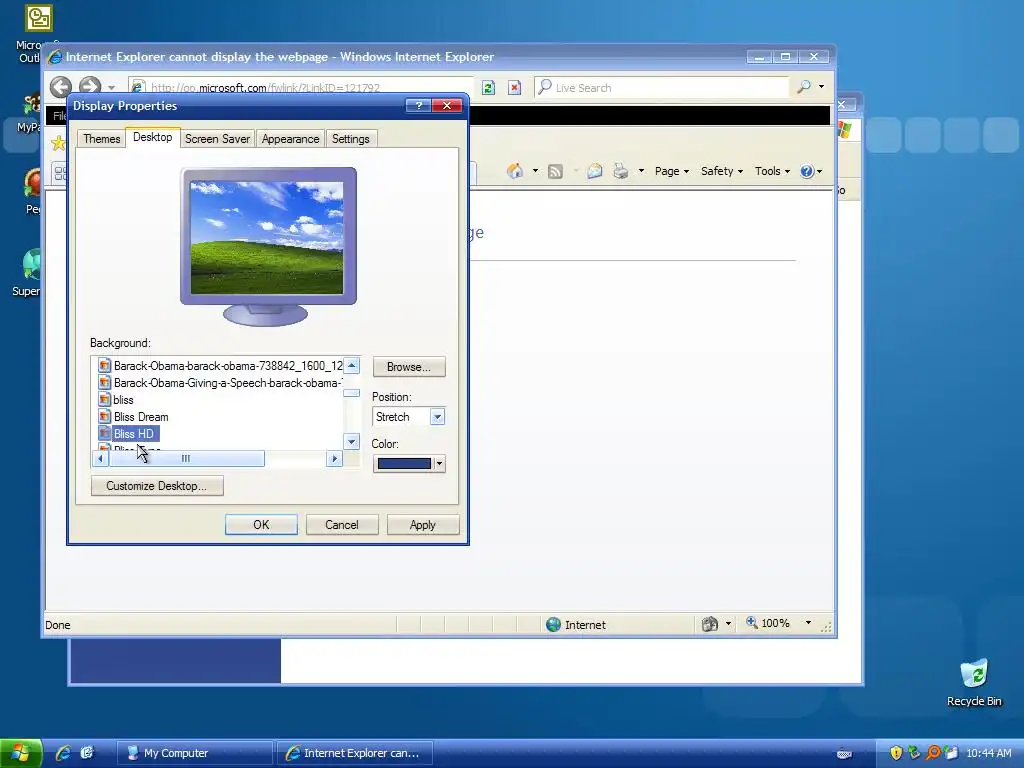Switch to the Screen Saver tab
The height and width of the screenshot is (768, 1024).
point(217,139)
